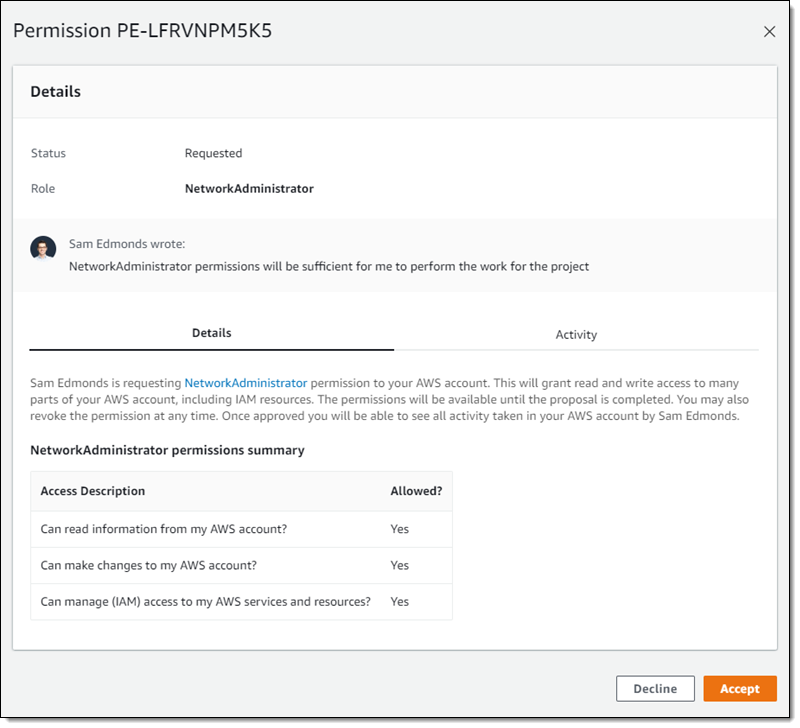Select the manage IAM access row

205,602
